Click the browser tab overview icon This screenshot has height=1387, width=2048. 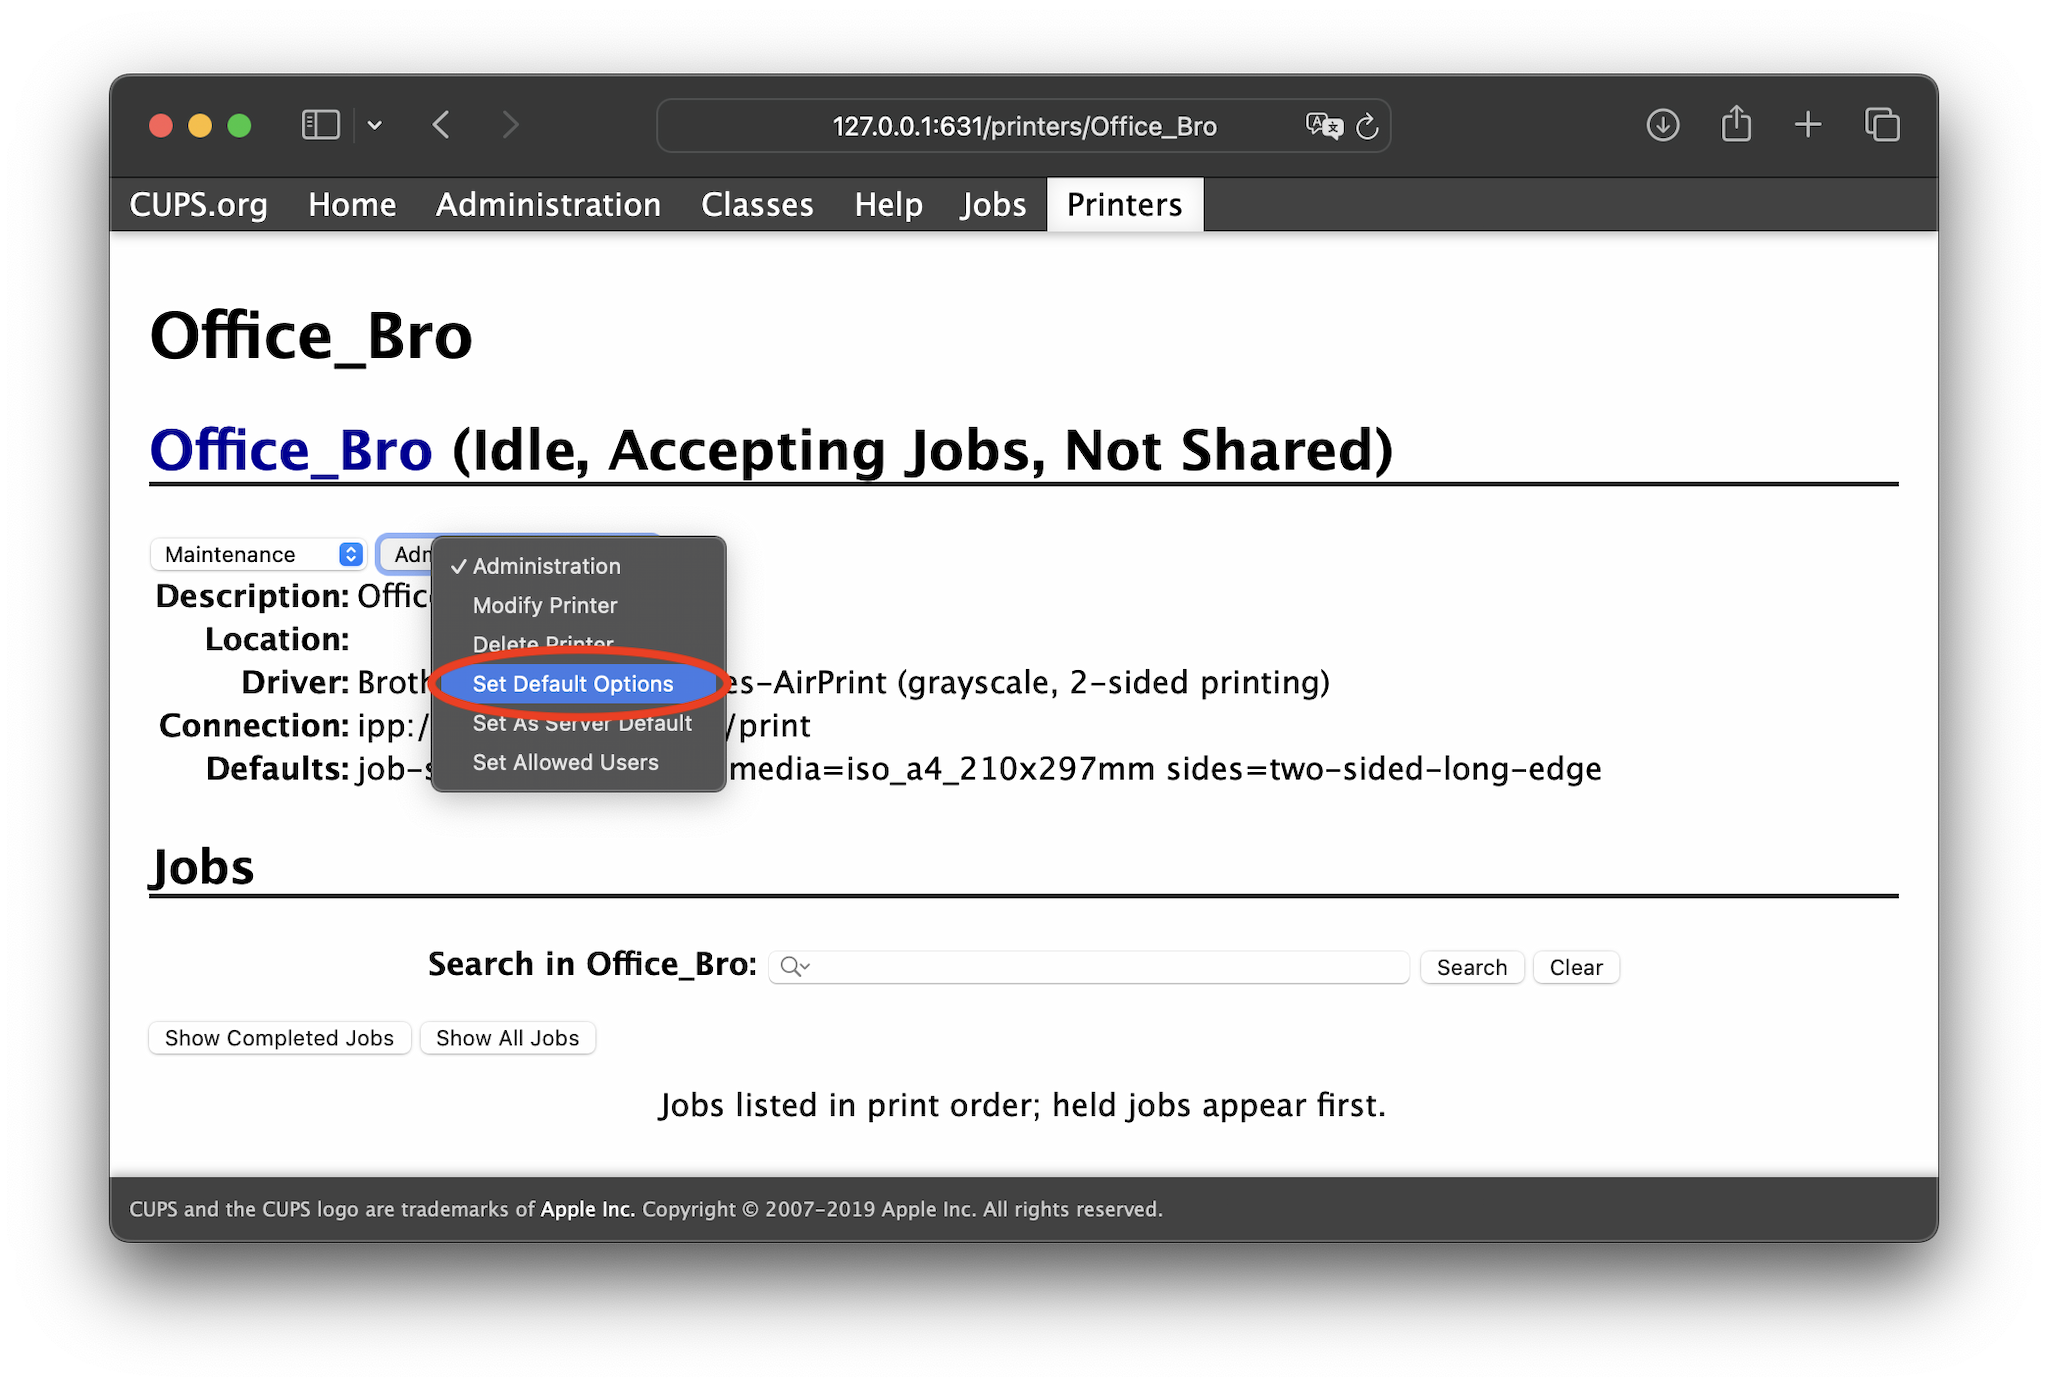point(1882,125)
